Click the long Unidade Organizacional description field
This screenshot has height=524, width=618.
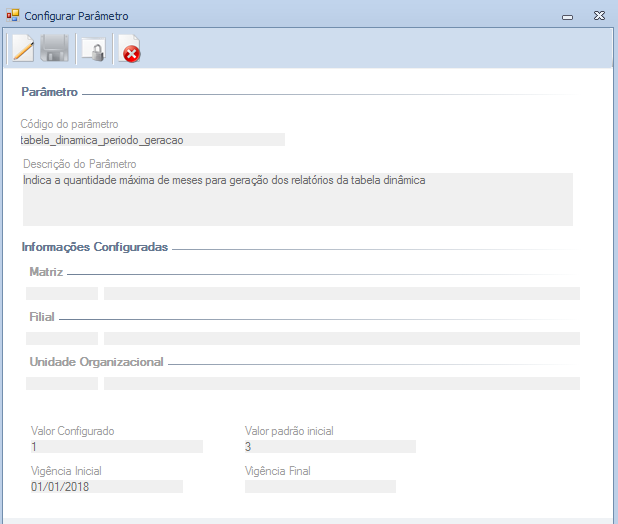[x=341, y=383]
